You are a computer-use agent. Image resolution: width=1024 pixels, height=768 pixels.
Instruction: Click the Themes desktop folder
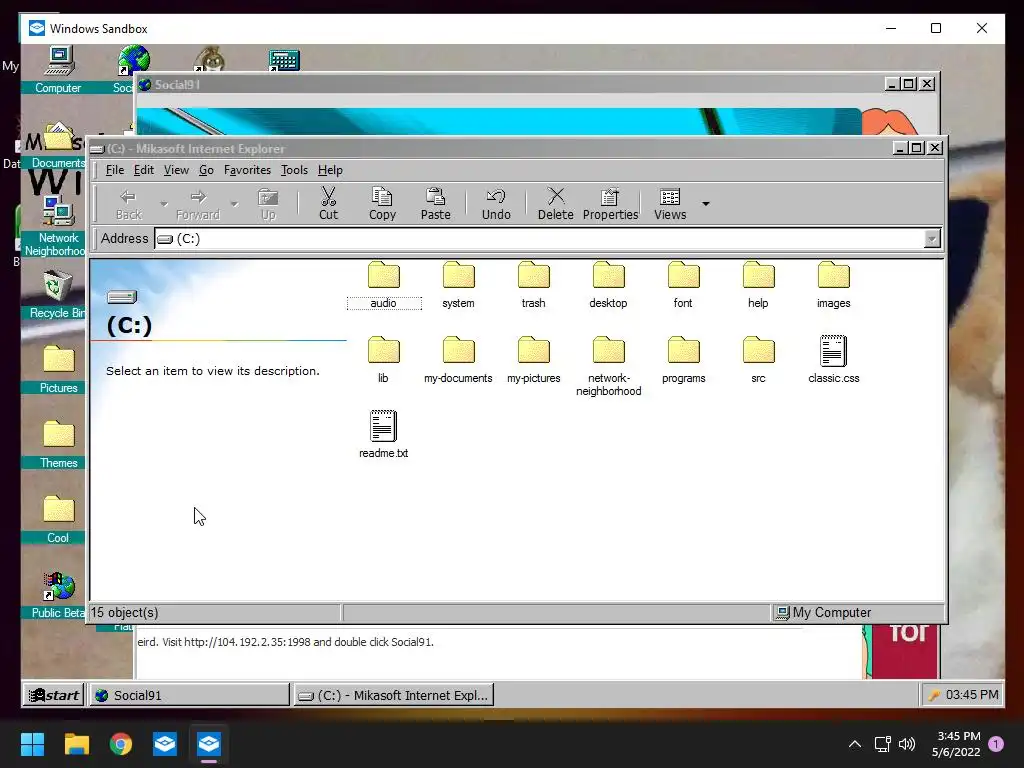pyautogui.click(x=58, y=445)
